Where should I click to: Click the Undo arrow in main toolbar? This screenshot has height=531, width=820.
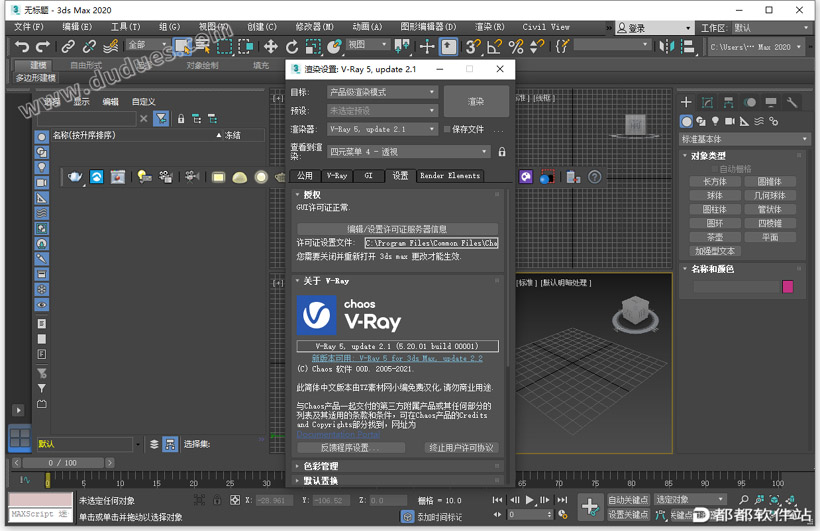[x=21, y=47]
